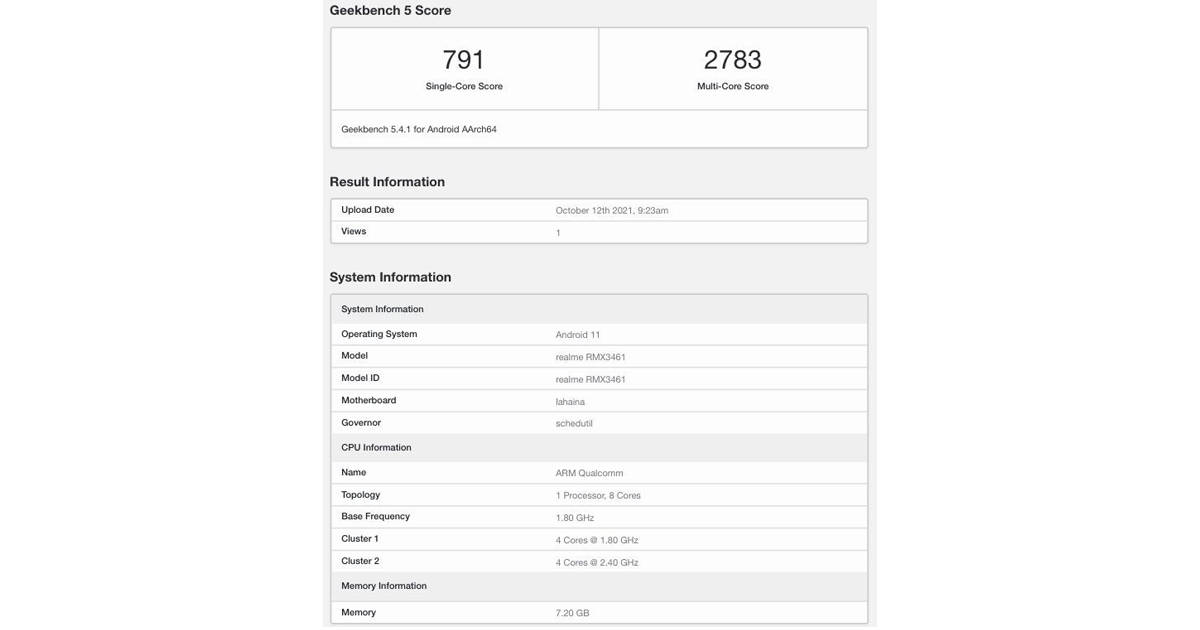Select the Geekbench 5 Score heading

[390, 7]
